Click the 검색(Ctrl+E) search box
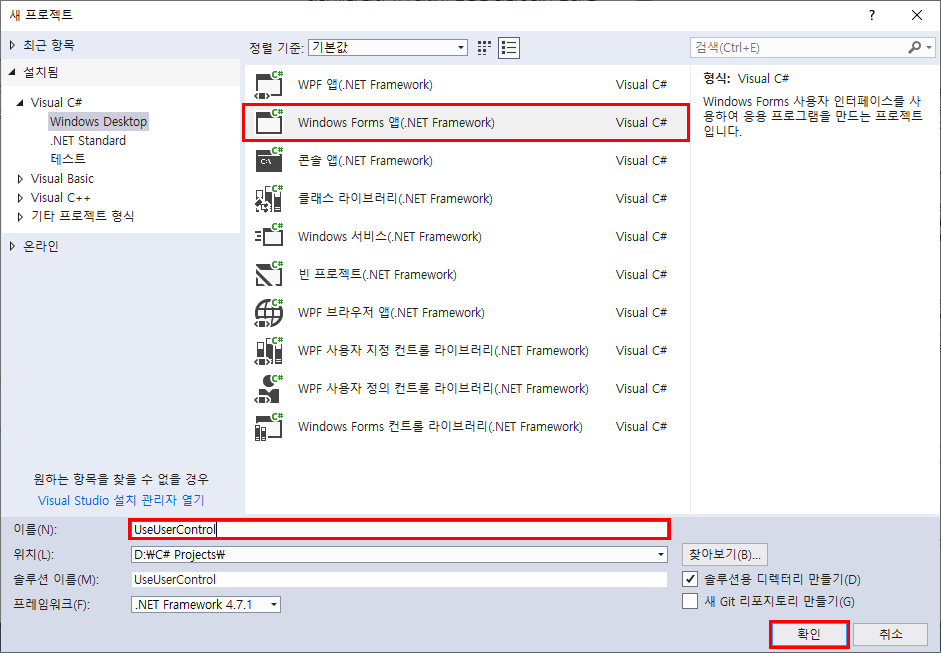The image size is (941, 653). tap(800, 47)
